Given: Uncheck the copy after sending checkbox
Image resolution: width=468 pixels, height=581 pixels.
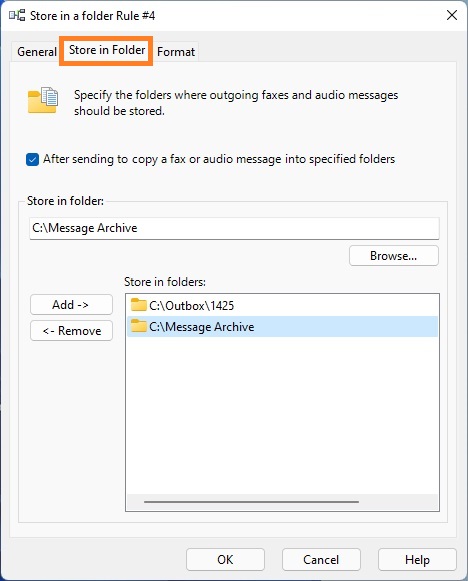Looking at the screenshot, I should click(x=32, y=159).
